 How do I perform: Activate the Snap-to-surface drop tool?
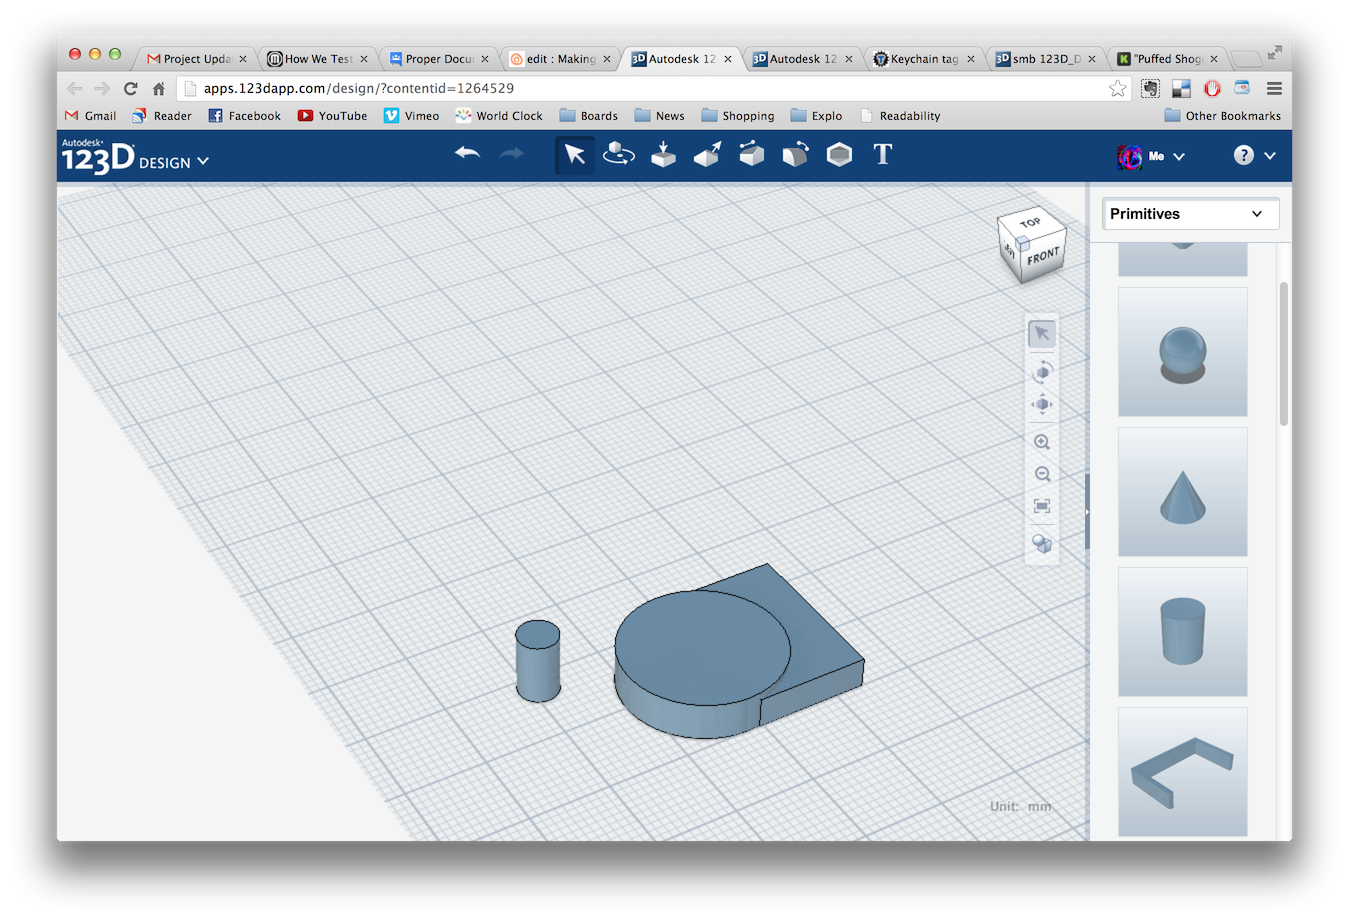663,155
